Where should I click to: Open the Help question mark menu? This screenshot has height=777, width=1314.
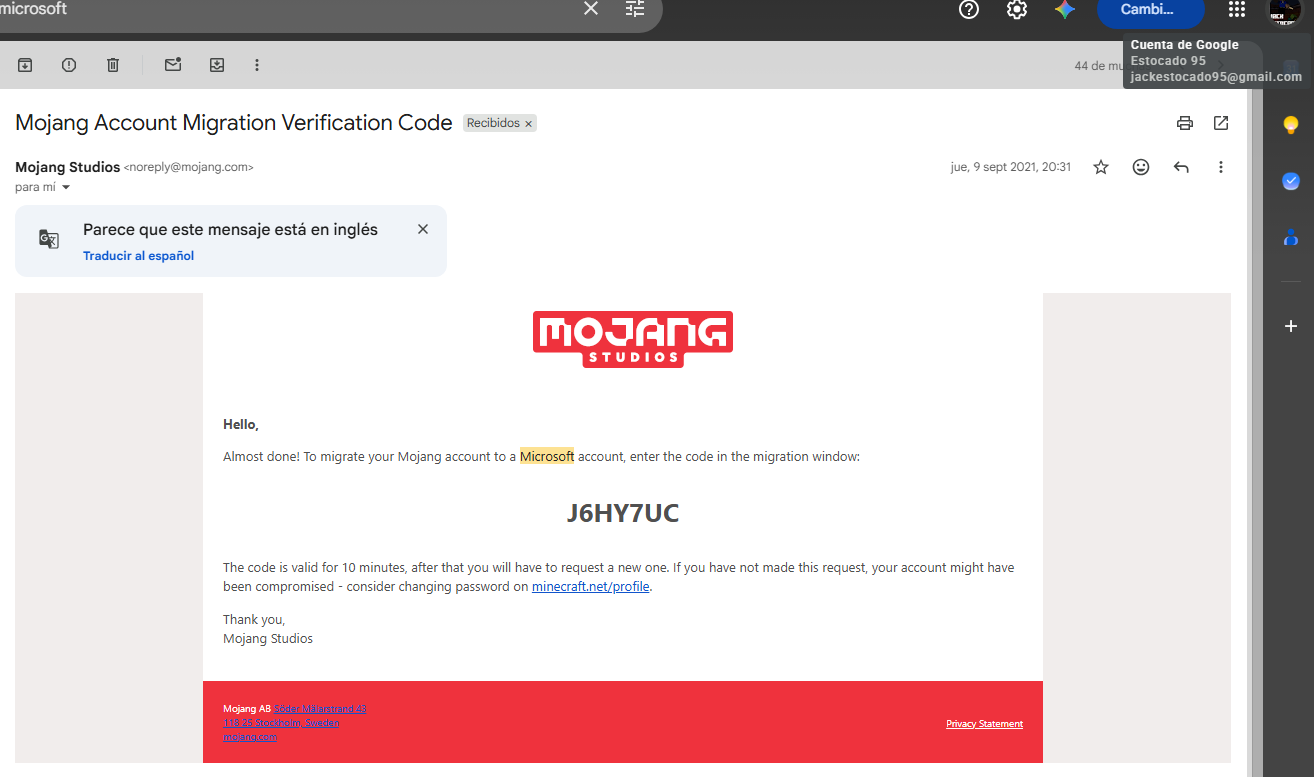tap(968, 9)
